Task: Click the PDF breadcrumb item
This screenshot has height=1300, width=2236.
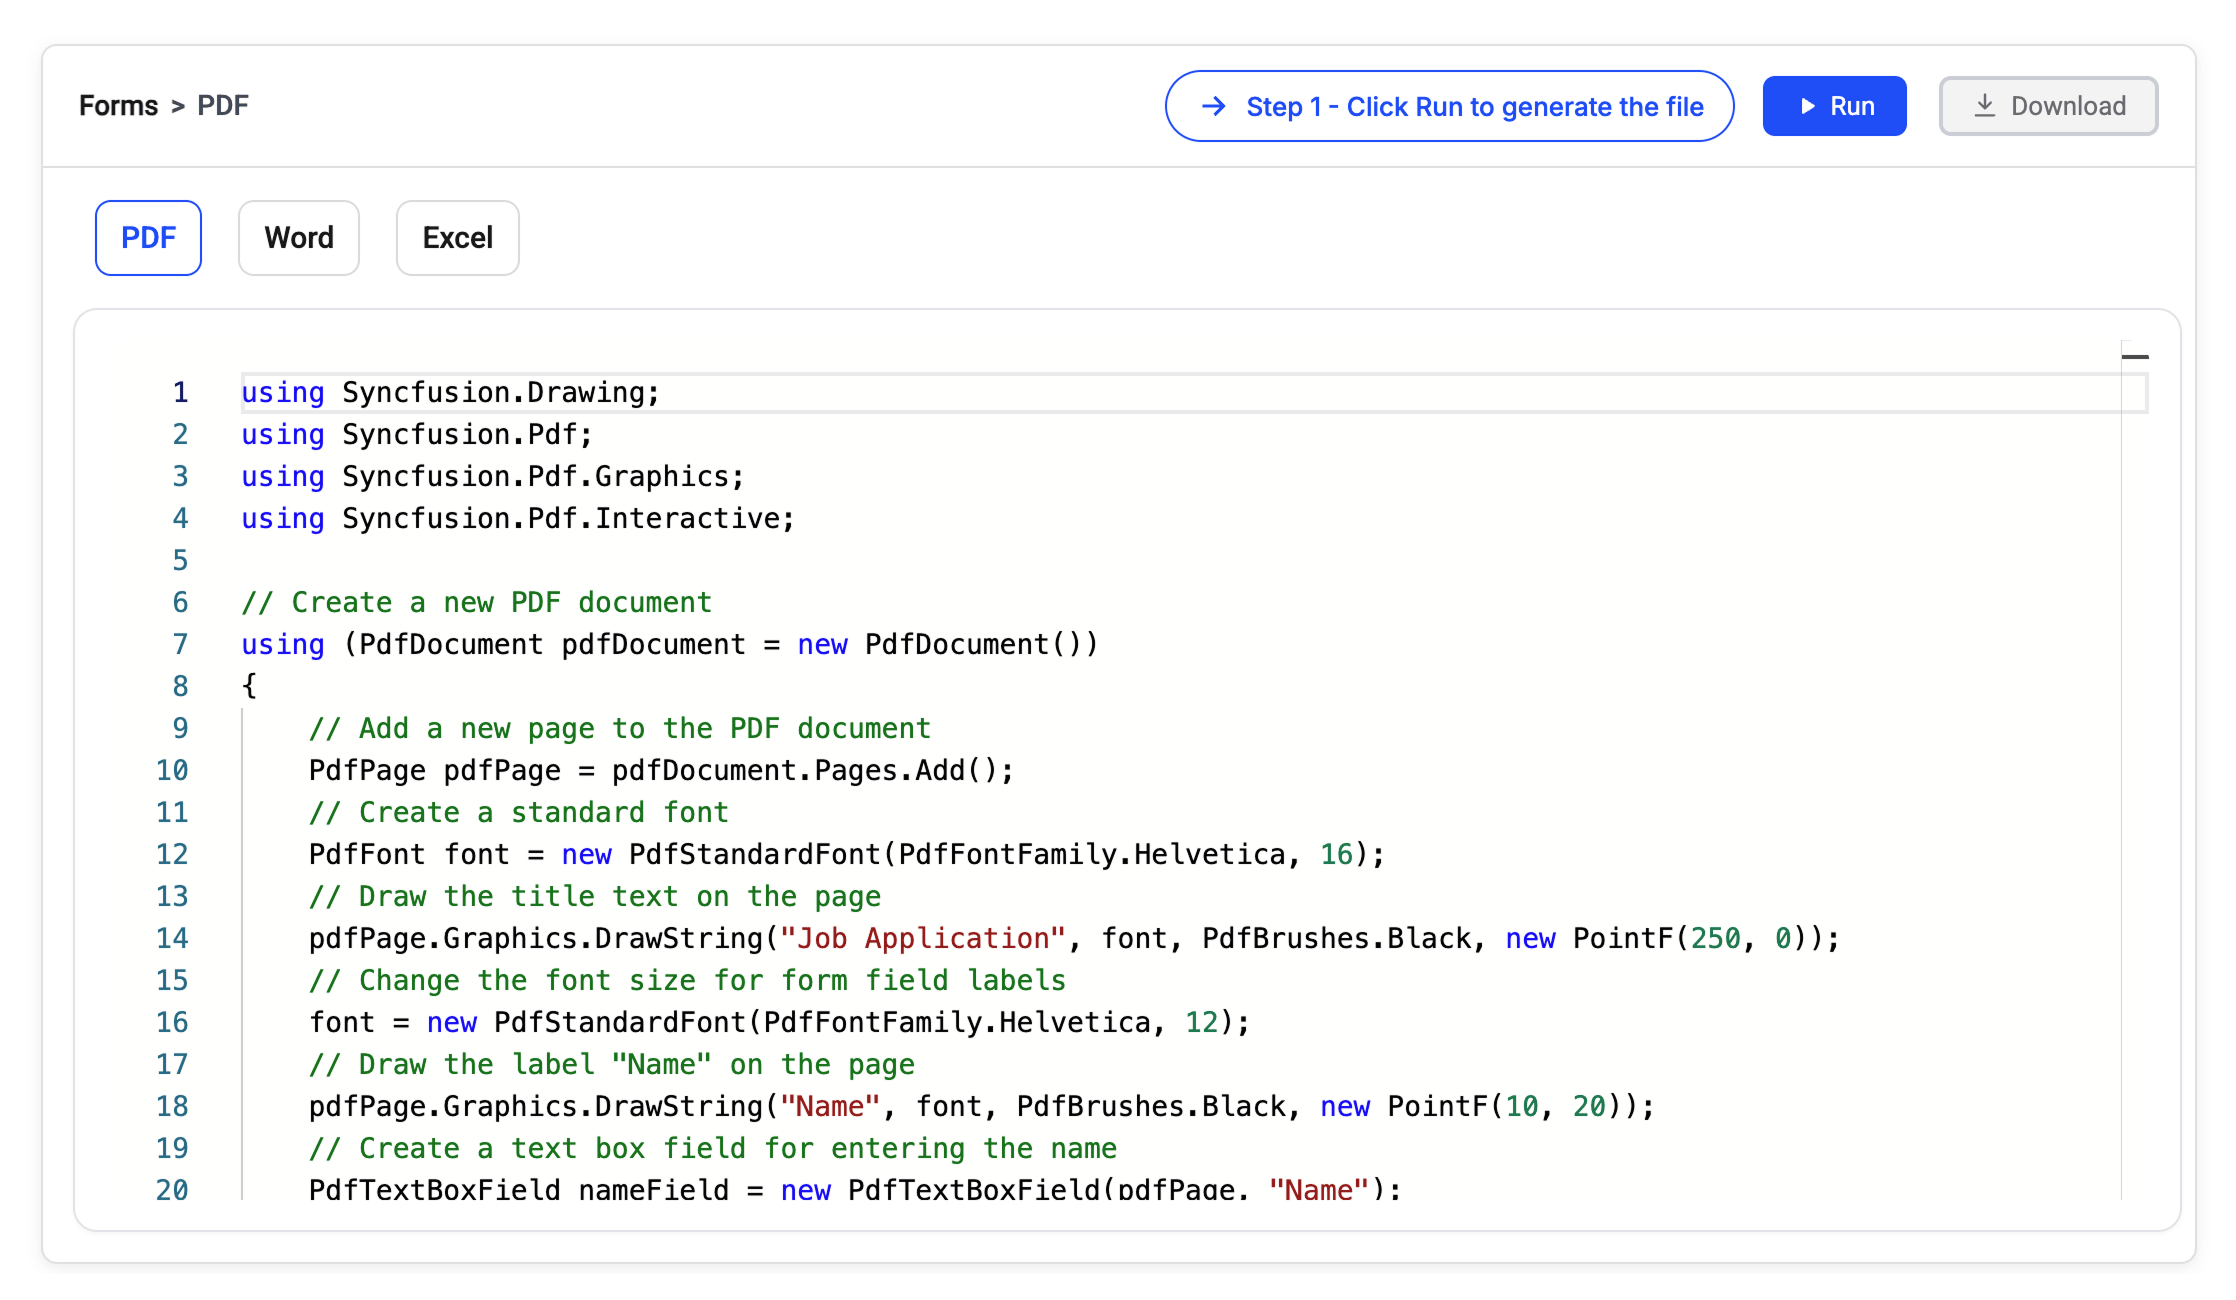Action: (x=223, y=106)
